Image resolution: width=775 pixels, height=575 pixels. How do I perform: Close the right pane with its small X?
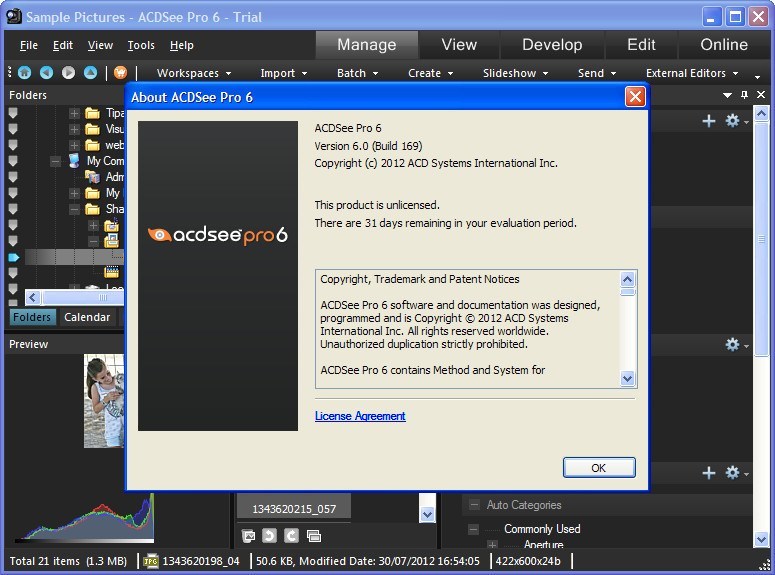(761, 94)
